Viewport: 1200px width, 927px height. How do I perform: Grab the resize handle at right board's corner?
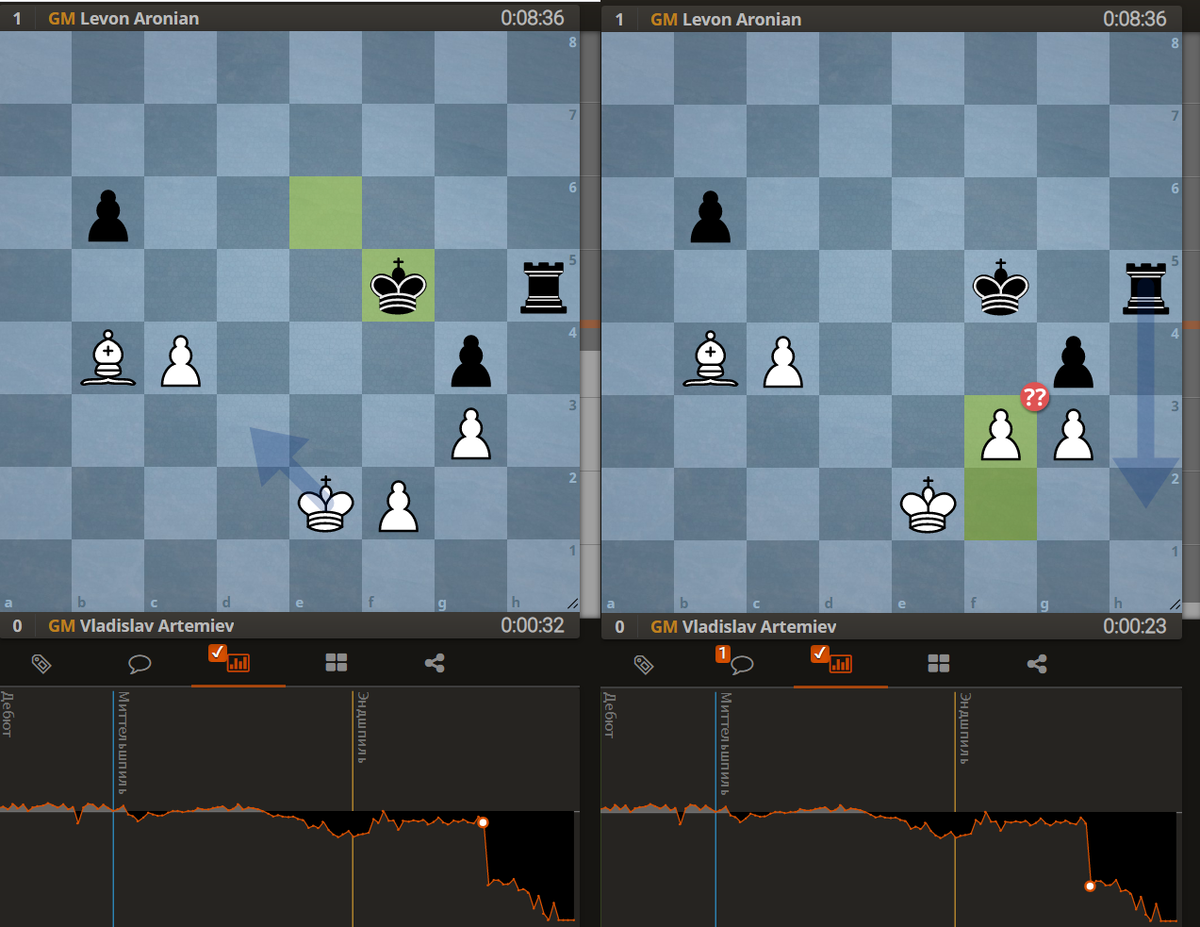tap(1176, 604)
